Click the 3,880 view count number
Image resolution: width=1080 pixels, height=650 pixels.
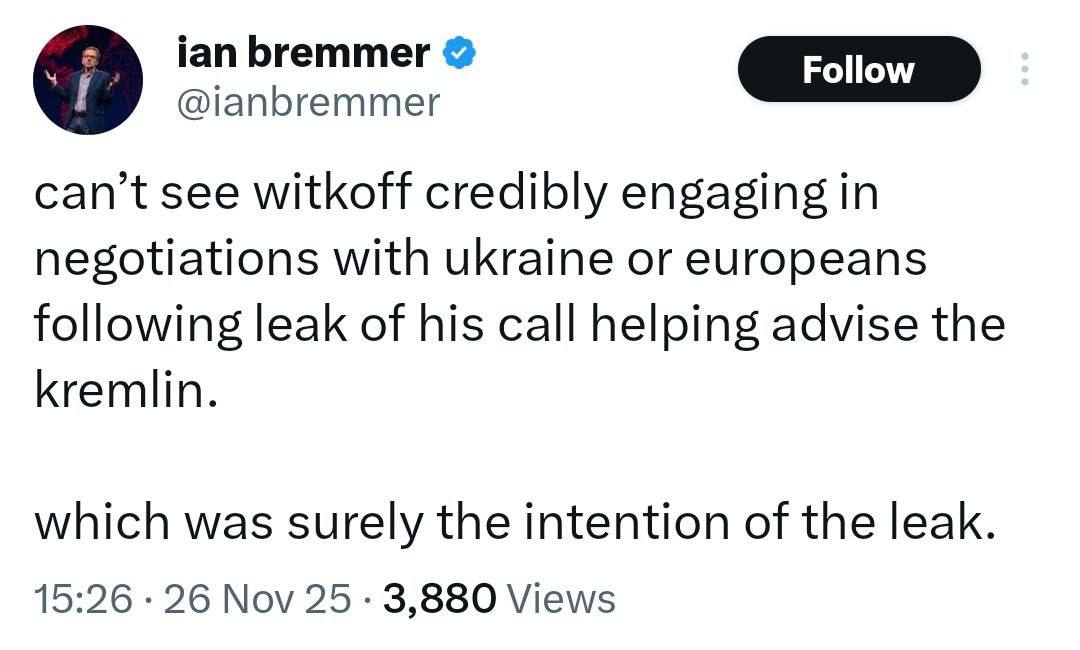(439, 599)
